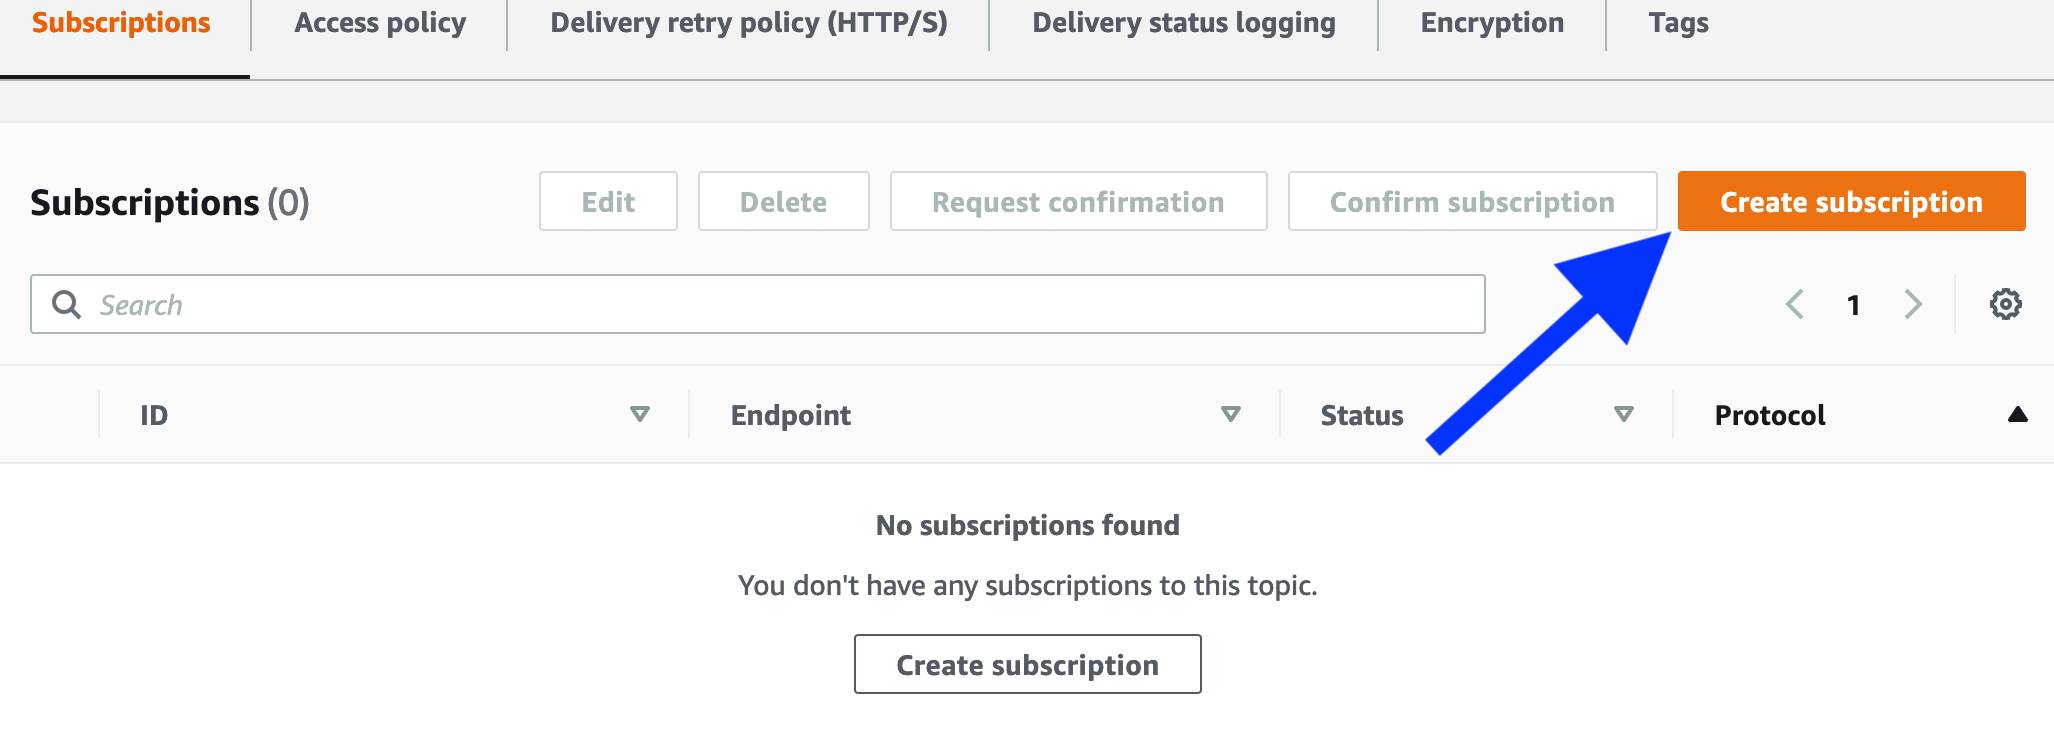Click the orange Create subscription button
Image resolution: width=2054 pixels, height=740 pixels.
pos(1852,201)
